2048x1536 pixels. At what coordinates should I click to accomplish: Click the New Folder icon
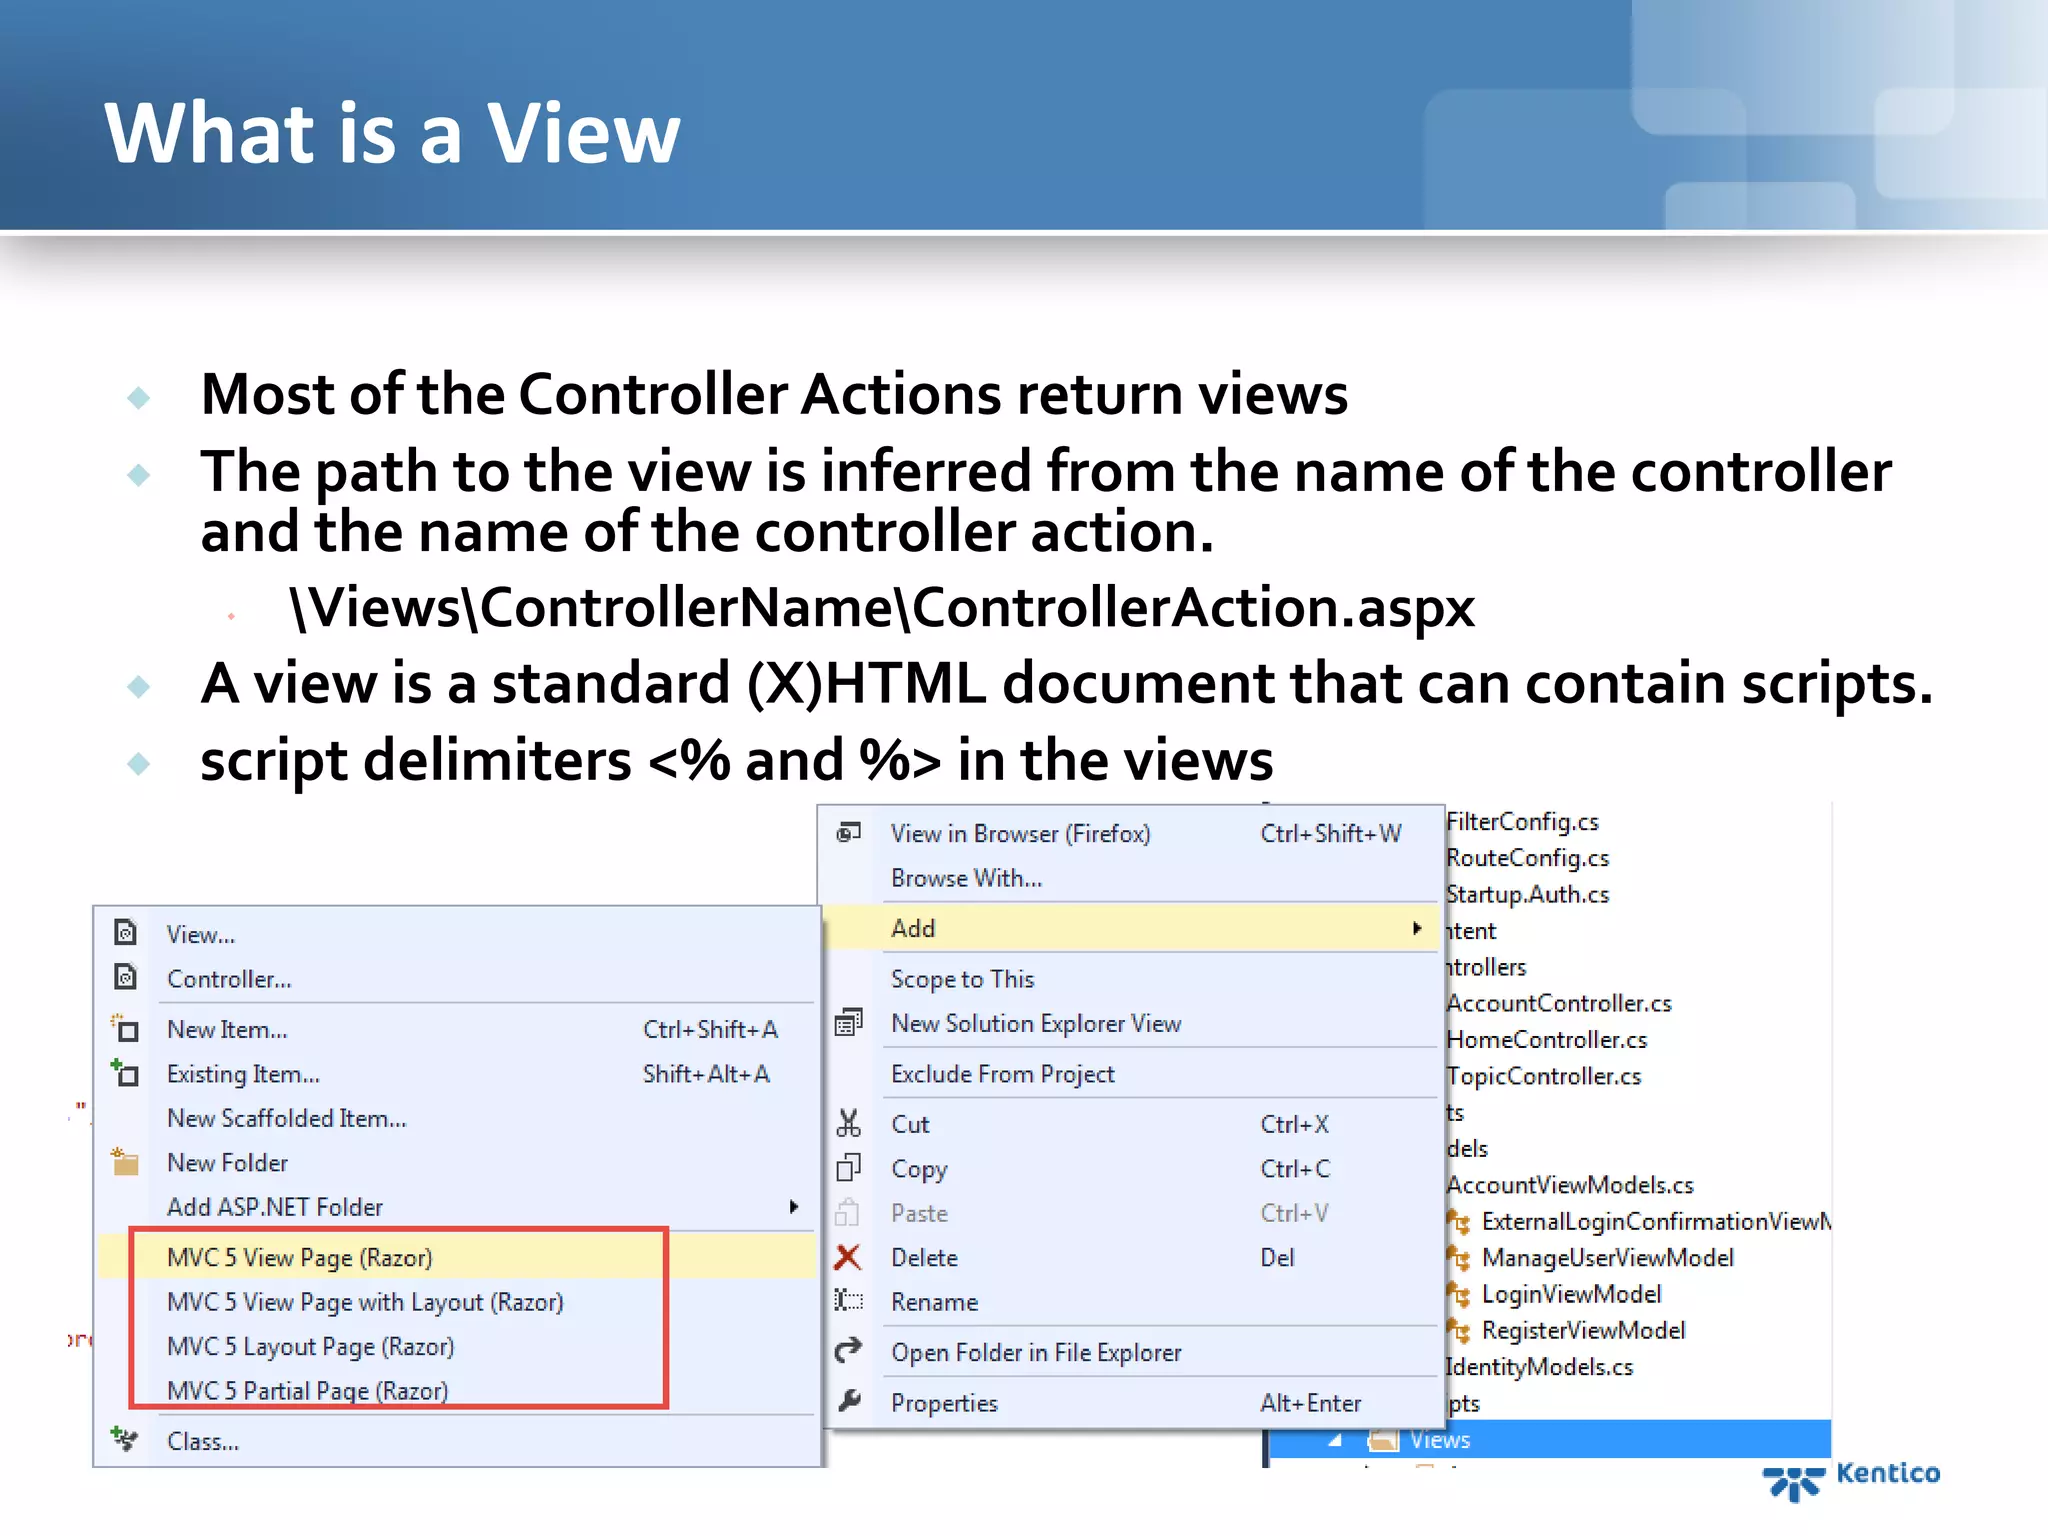tap(125, 1162)
